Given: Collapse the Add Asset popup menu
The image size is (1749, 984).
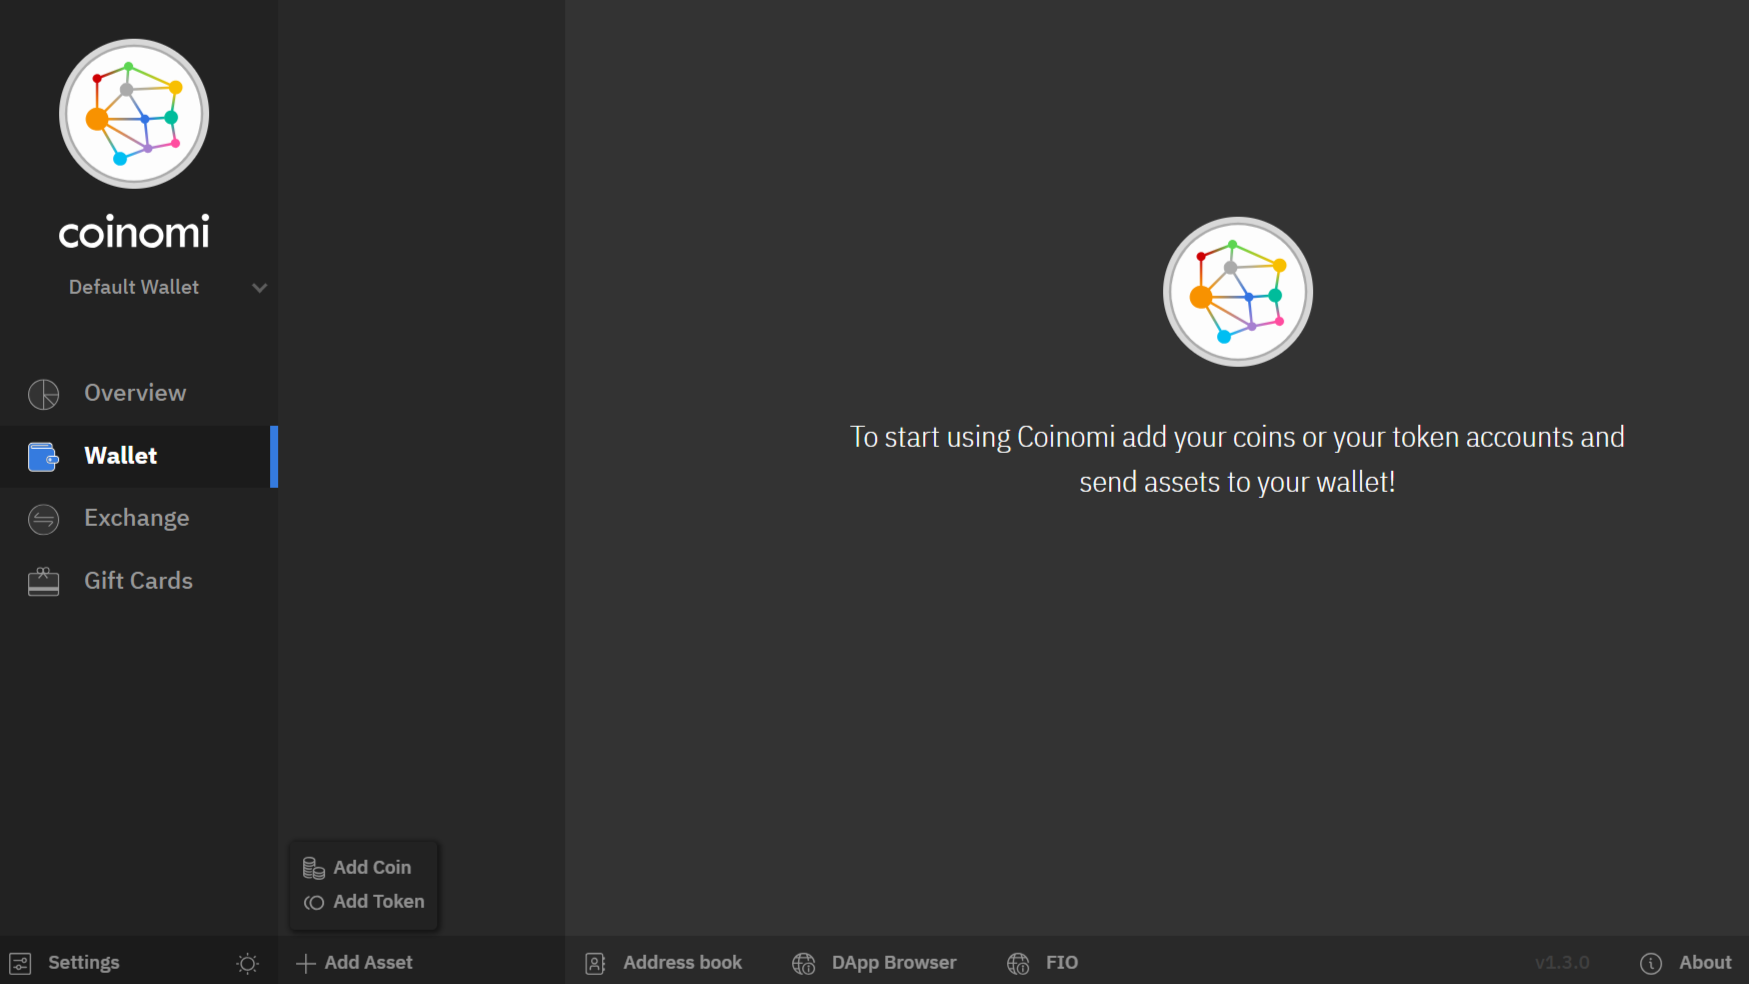Looking at the screenshot, I should tap(355, 963).
